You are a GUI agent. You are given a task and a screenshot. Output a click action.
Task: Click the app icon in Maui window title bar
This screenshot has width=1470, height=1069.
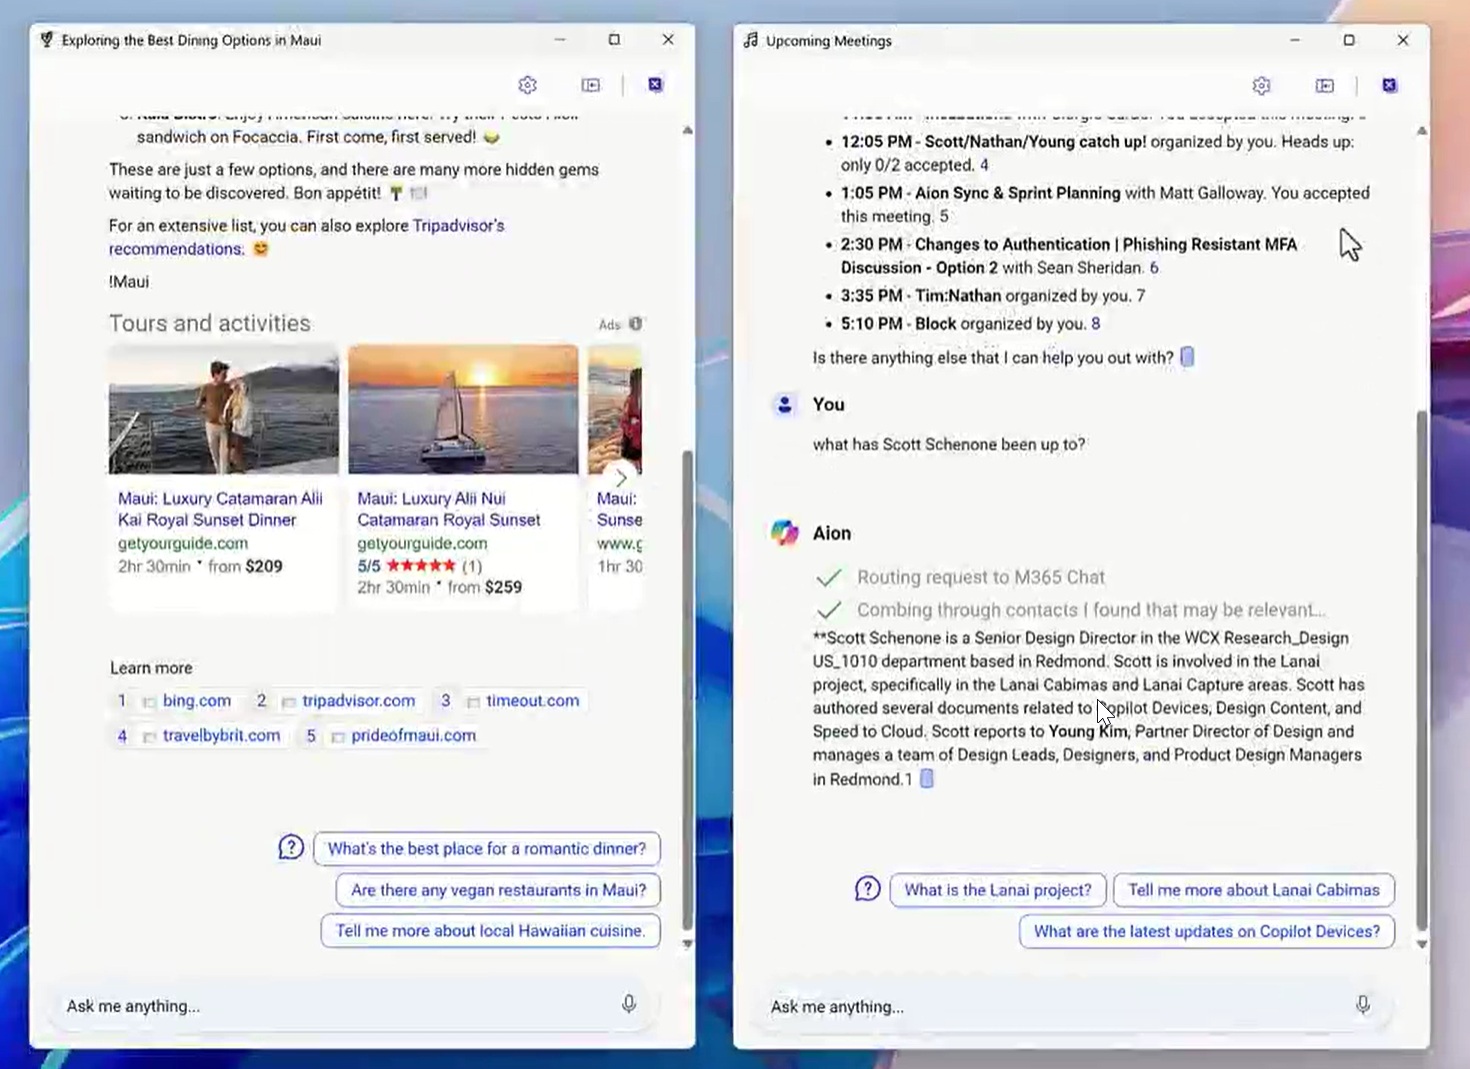point(47,40)
